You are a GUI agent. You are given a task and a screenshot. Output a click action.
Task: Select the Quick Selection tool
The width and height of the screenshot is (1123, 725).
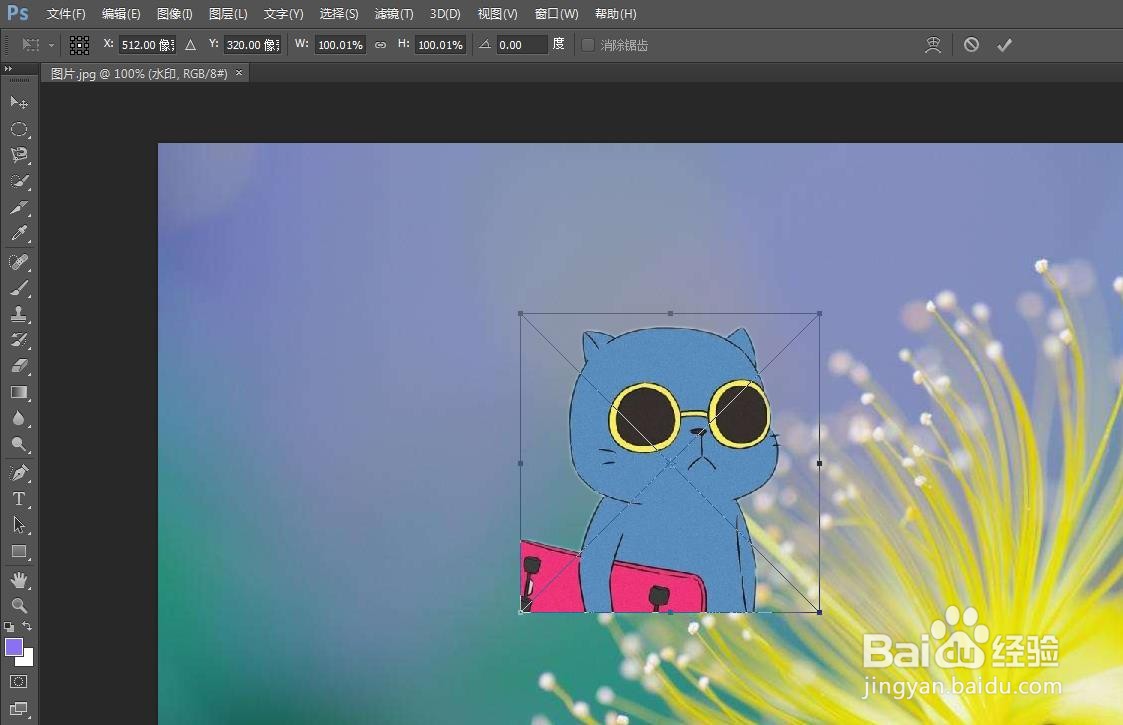click(x=19, y=181)
